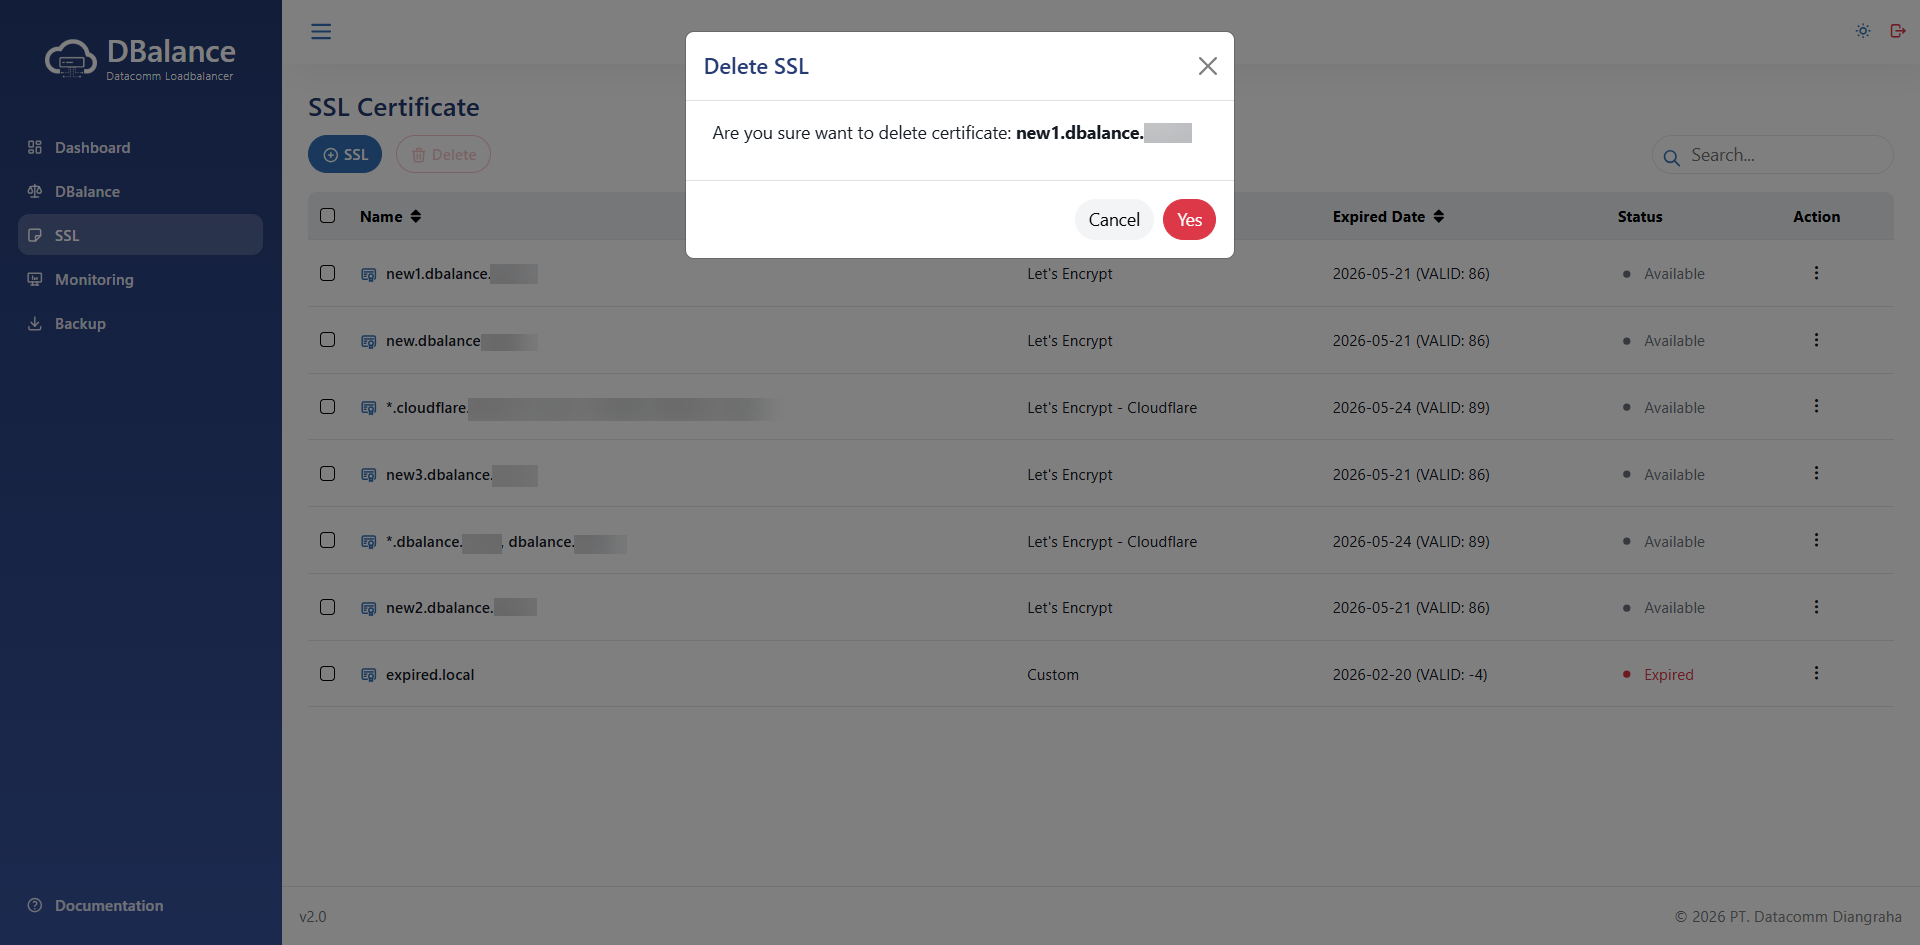Click into the Search input field

[x=1780, y=155]
